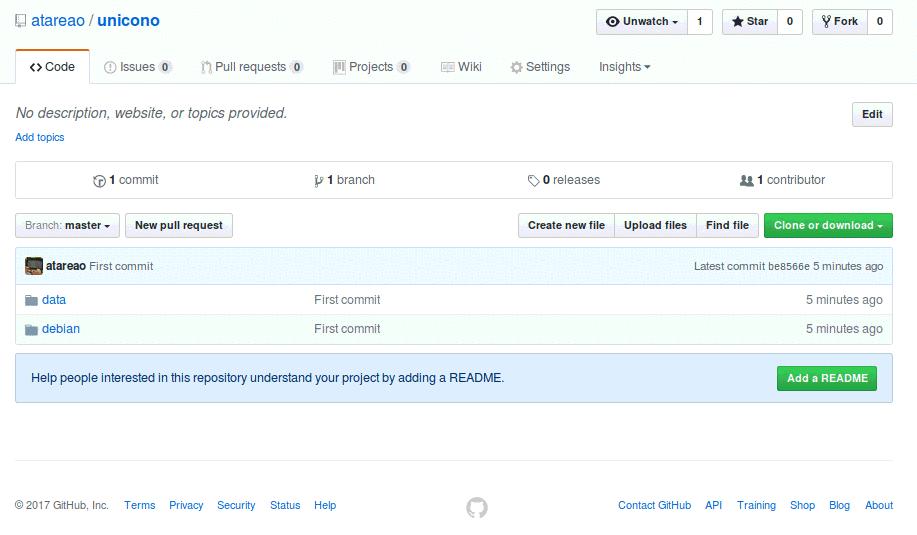Click the GitHub Octocat logo in footer
Image resolution: width=917 pixels, height=535 pixels.
[477, 508]
